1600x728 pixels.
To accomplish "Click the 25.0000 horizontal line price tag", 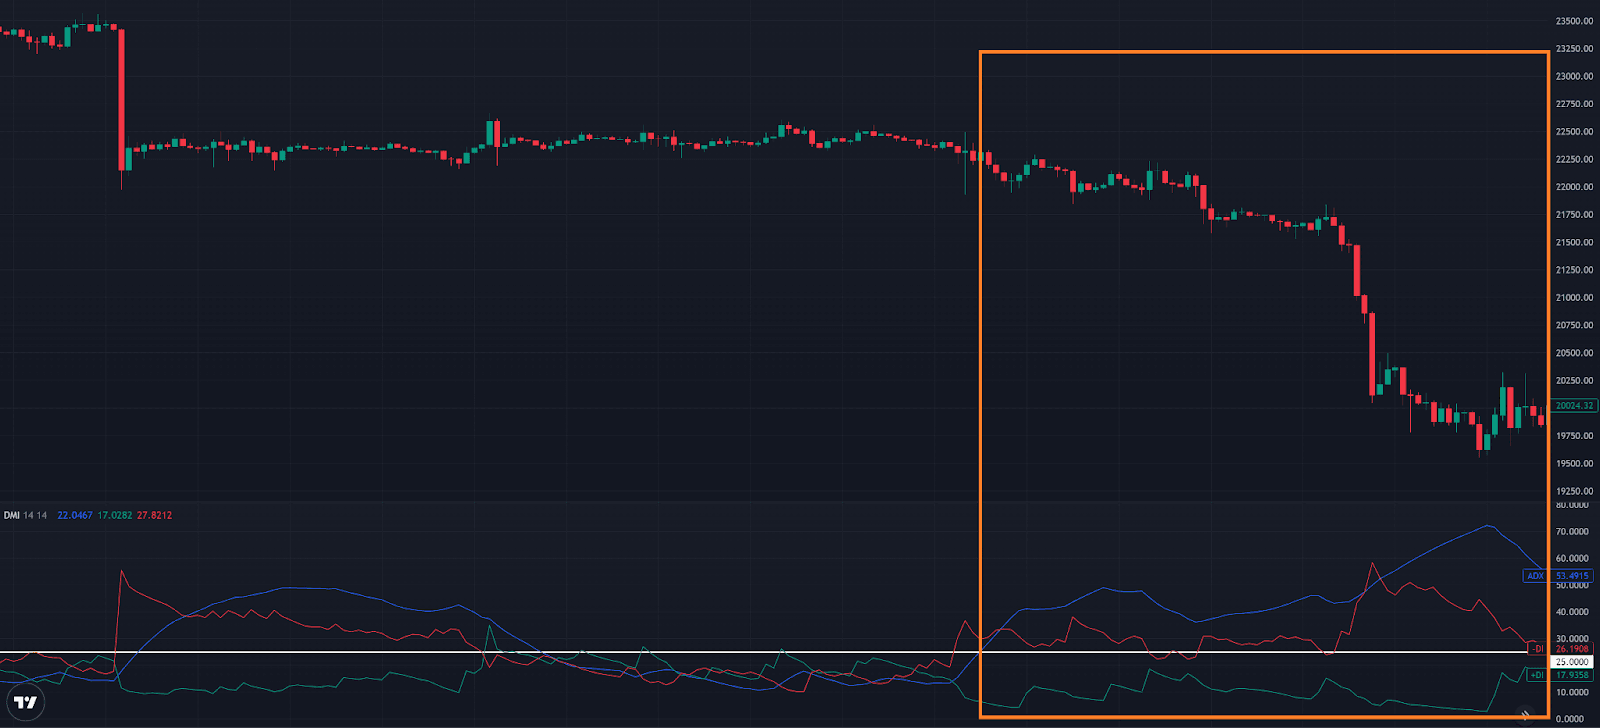I will (x=1571, y=662).
